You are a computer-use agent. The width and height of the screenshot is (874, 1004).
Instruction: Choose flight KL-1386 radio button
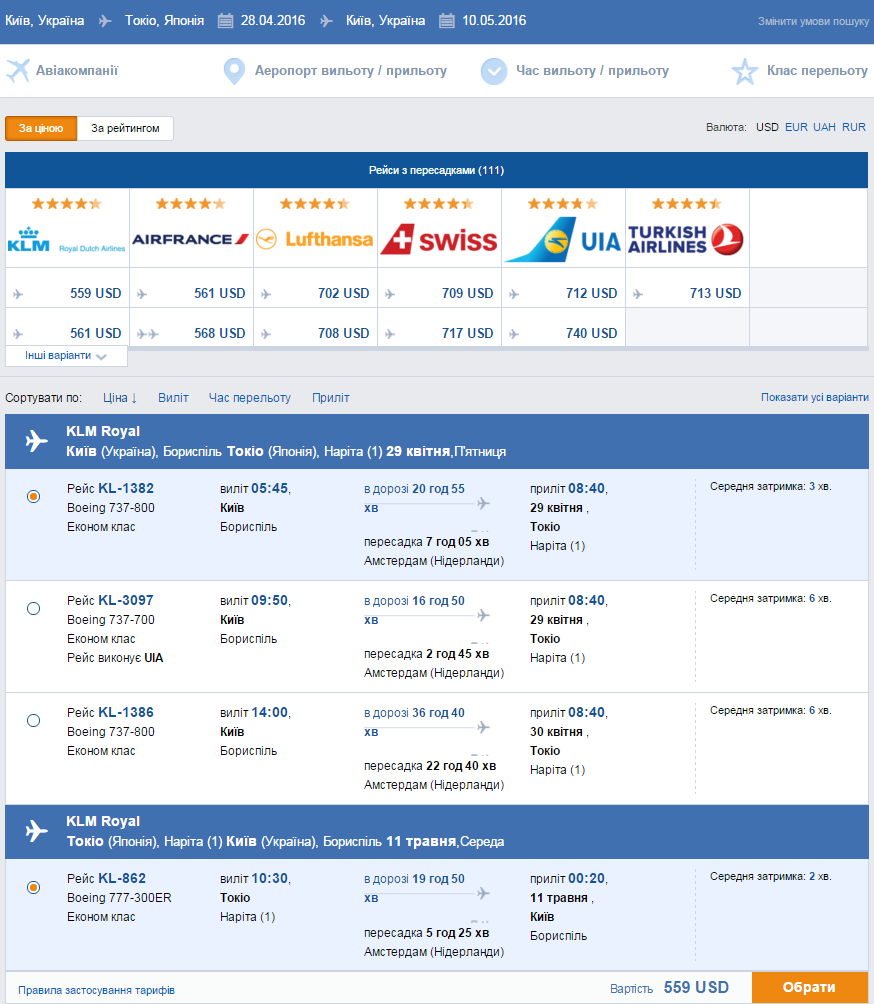point(33,720)
